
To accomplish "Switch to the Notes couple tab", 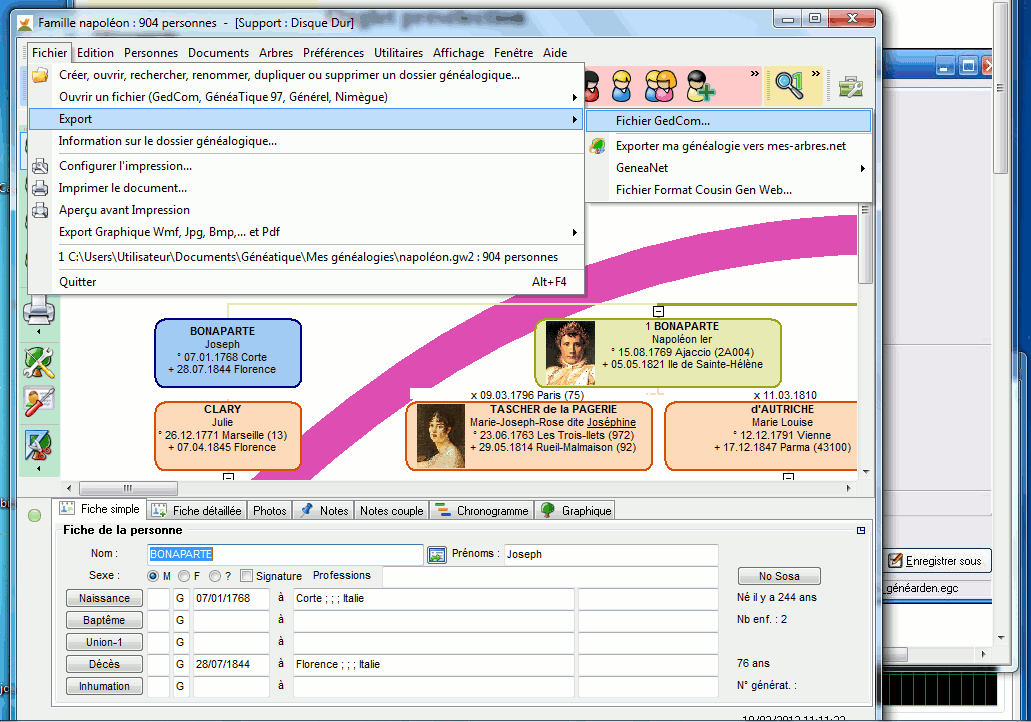I will (391, 510).
